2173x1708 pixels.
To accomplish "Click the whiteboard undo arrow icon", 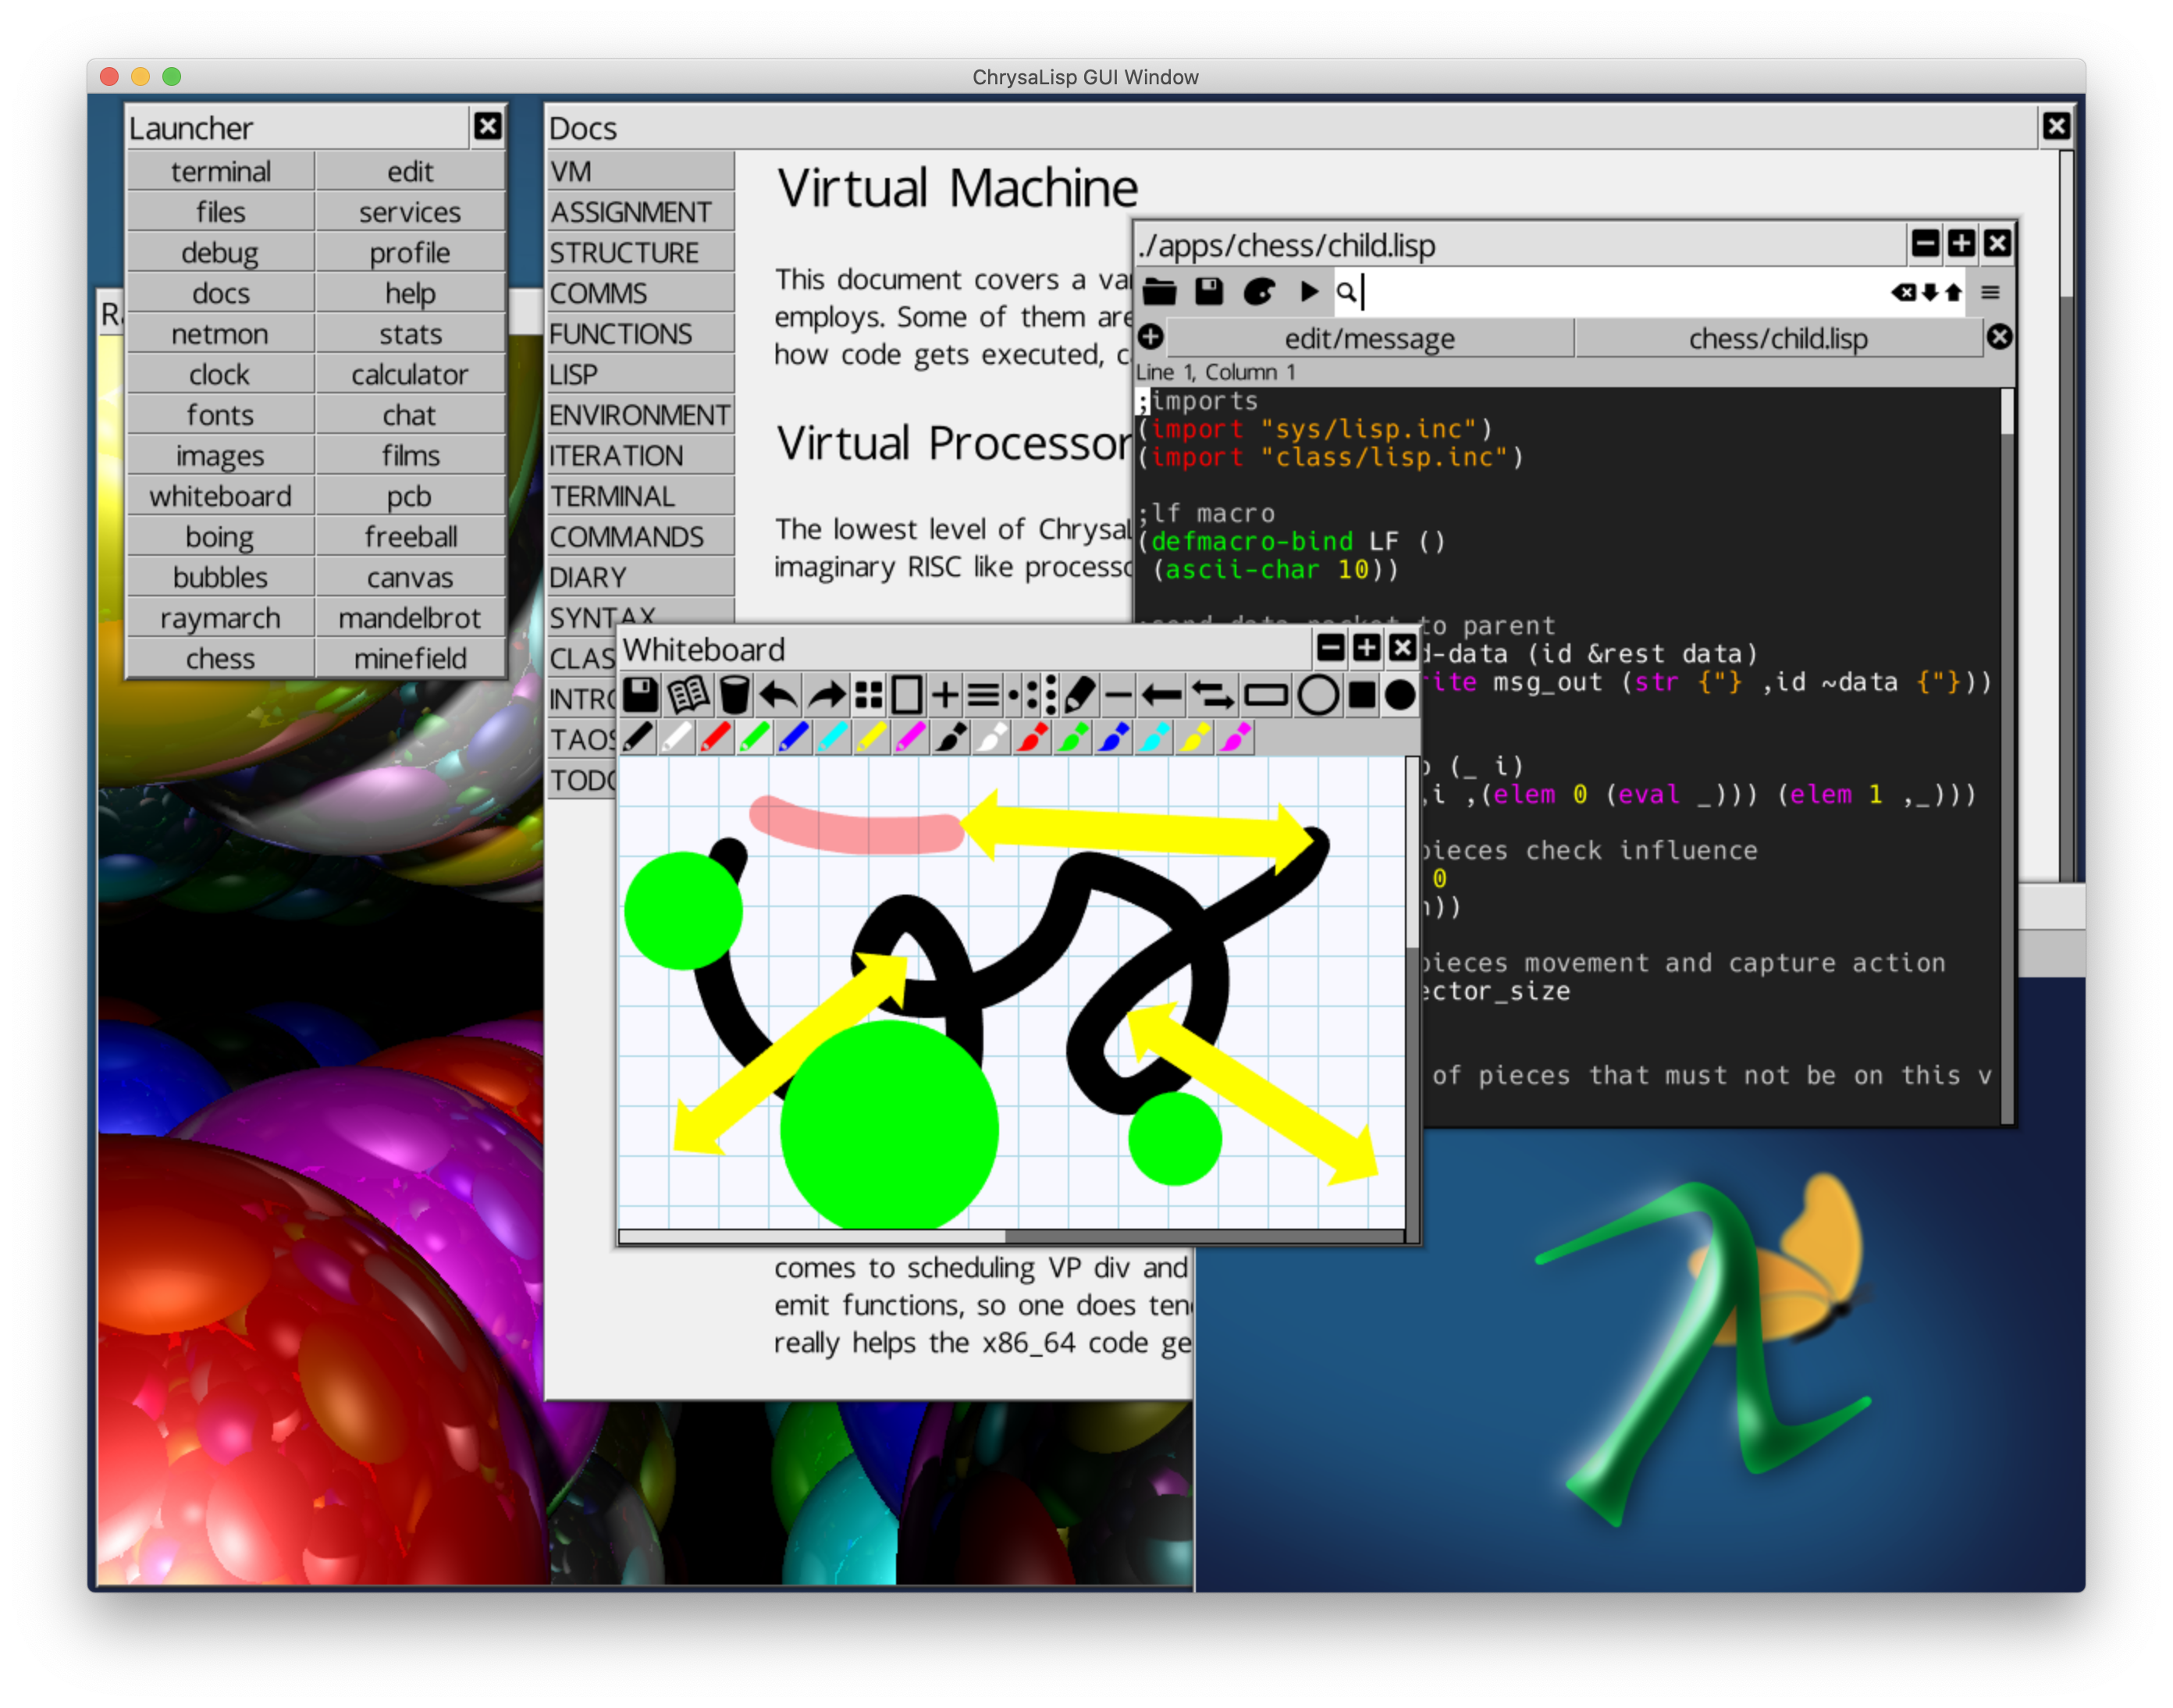I will (x=778, y=695).
